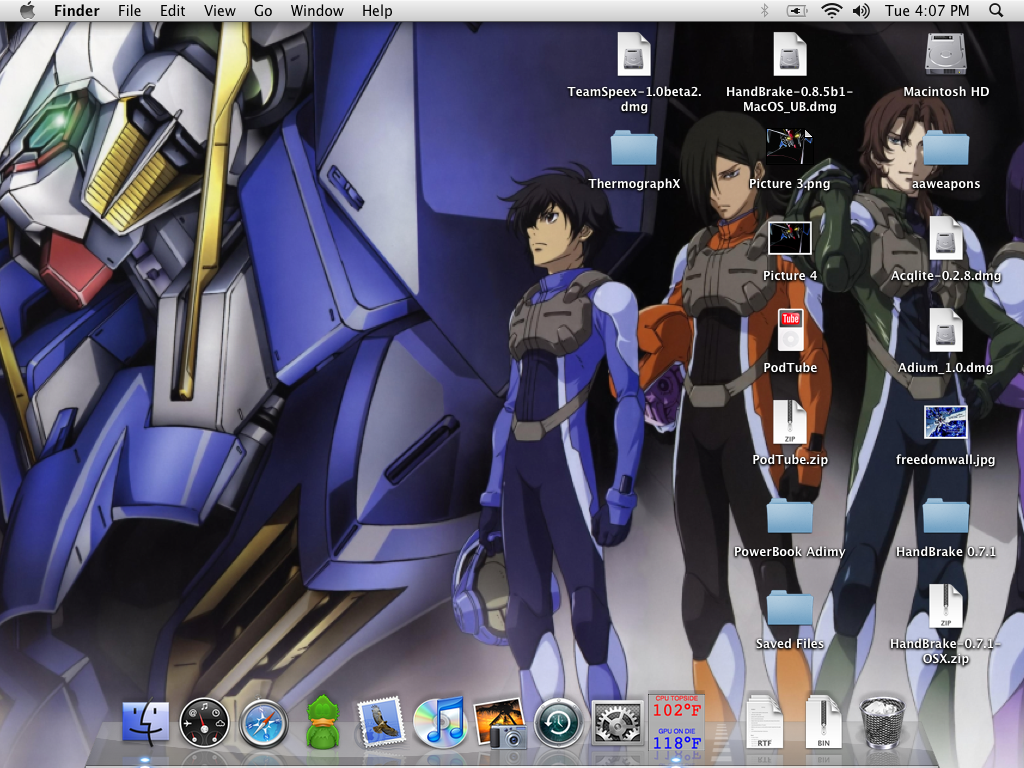Launch Adium green duck in Dock

tap(323, 722)
